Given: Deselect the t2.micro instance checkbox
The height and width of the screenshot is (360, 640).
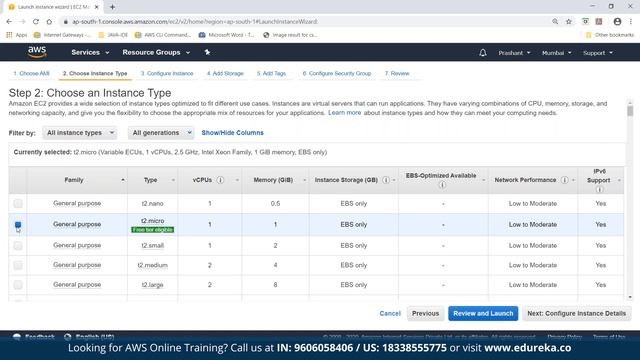Looking at the screenshot, I should coord(18,224).
